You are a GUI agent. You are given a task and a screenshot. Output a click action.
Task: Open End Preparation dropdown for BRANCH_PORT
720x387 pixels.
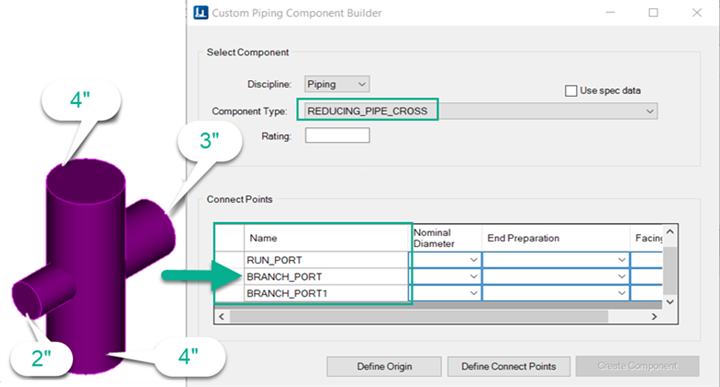[556, 276]
